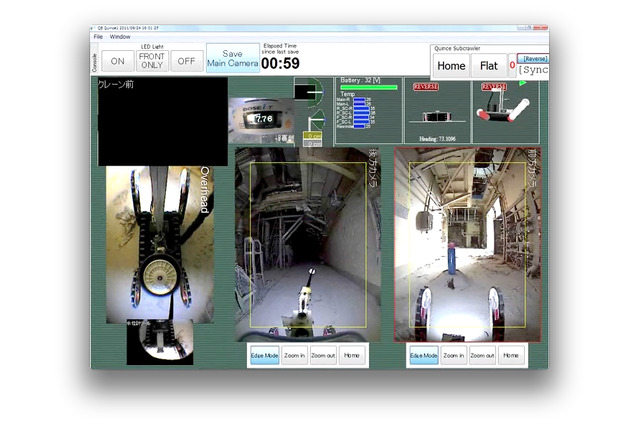Zoom out on the front camera view
This screenshot has height=426, width=640.
tap(483, 355)
